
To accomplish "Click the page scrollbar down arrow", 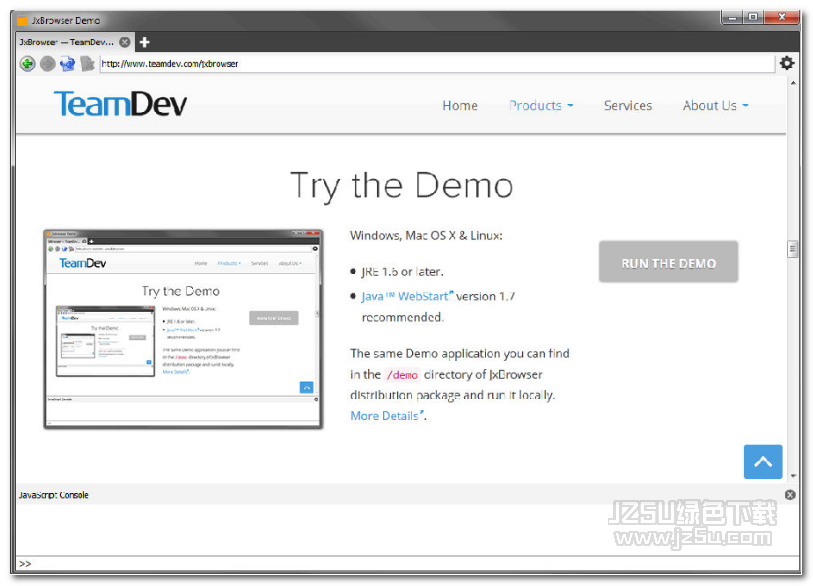I will pos(793,476).
